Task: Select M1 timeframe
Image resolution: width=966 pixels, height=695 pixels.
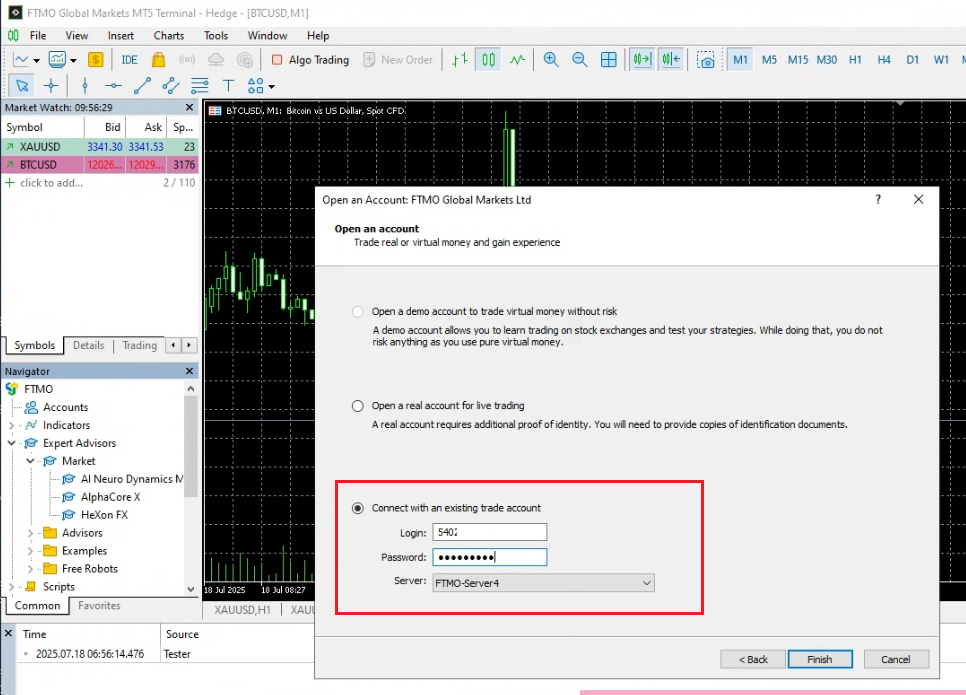Action: (x=741, y=60)
